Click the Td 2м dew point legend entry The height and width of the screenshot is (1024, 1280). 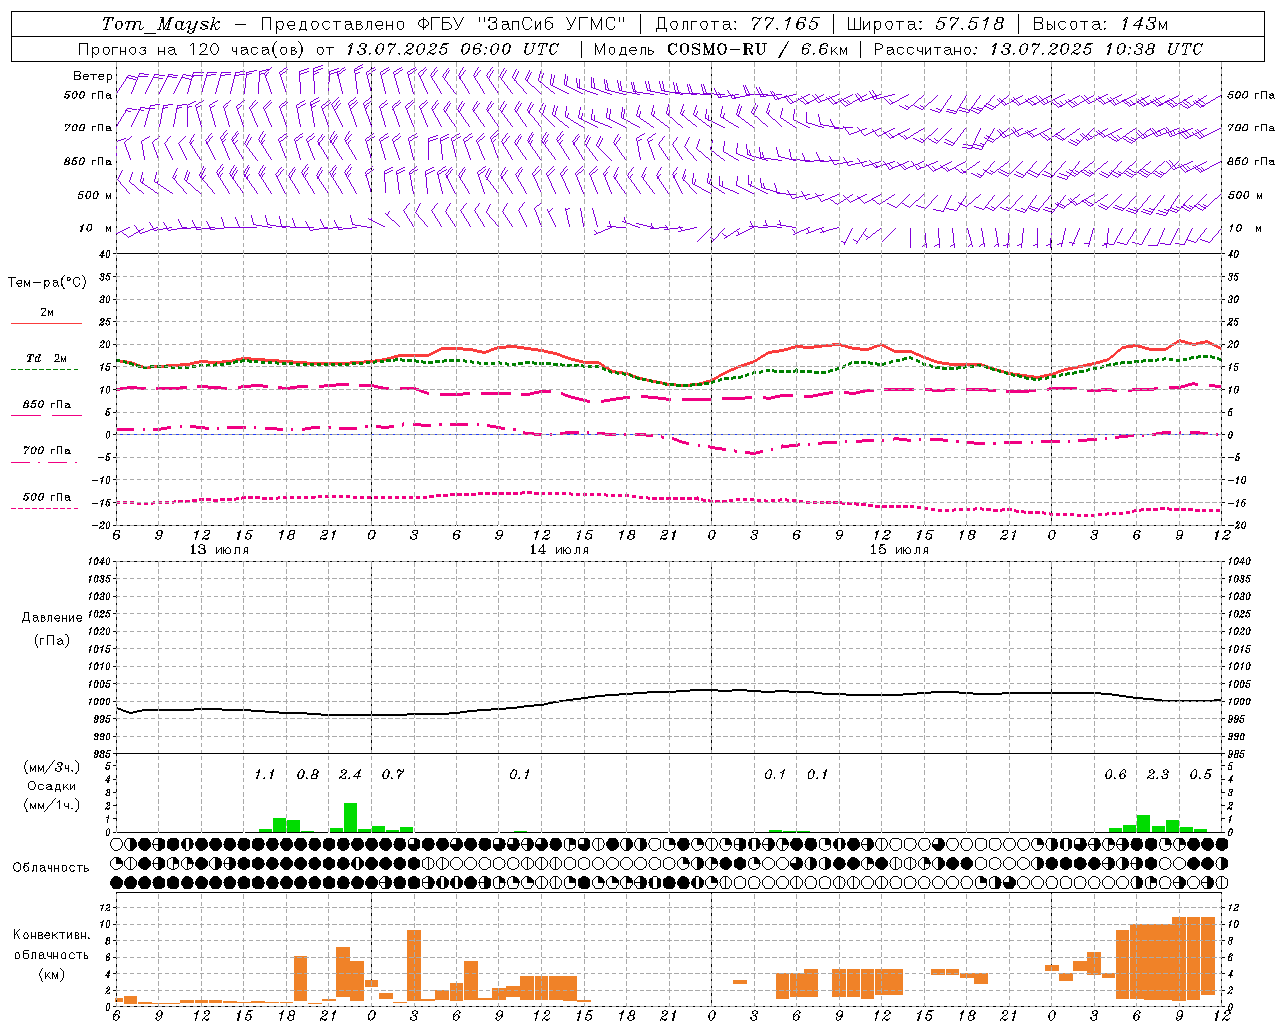tap(47, 358)
